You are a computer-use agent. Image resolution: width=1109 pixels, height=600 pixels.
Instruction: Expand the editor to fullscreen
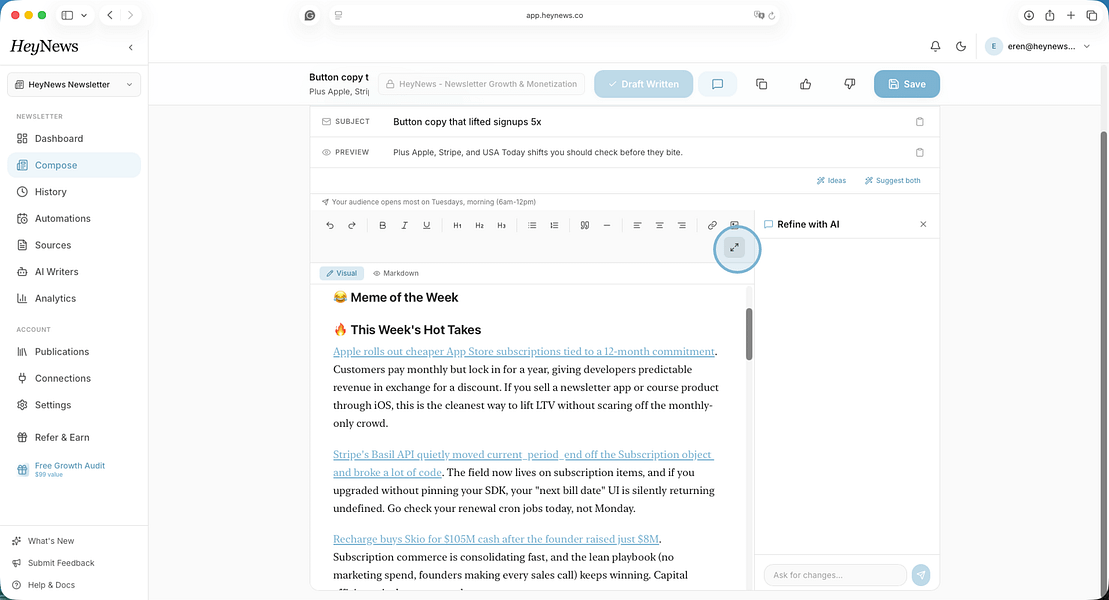[x=735, y=248]
